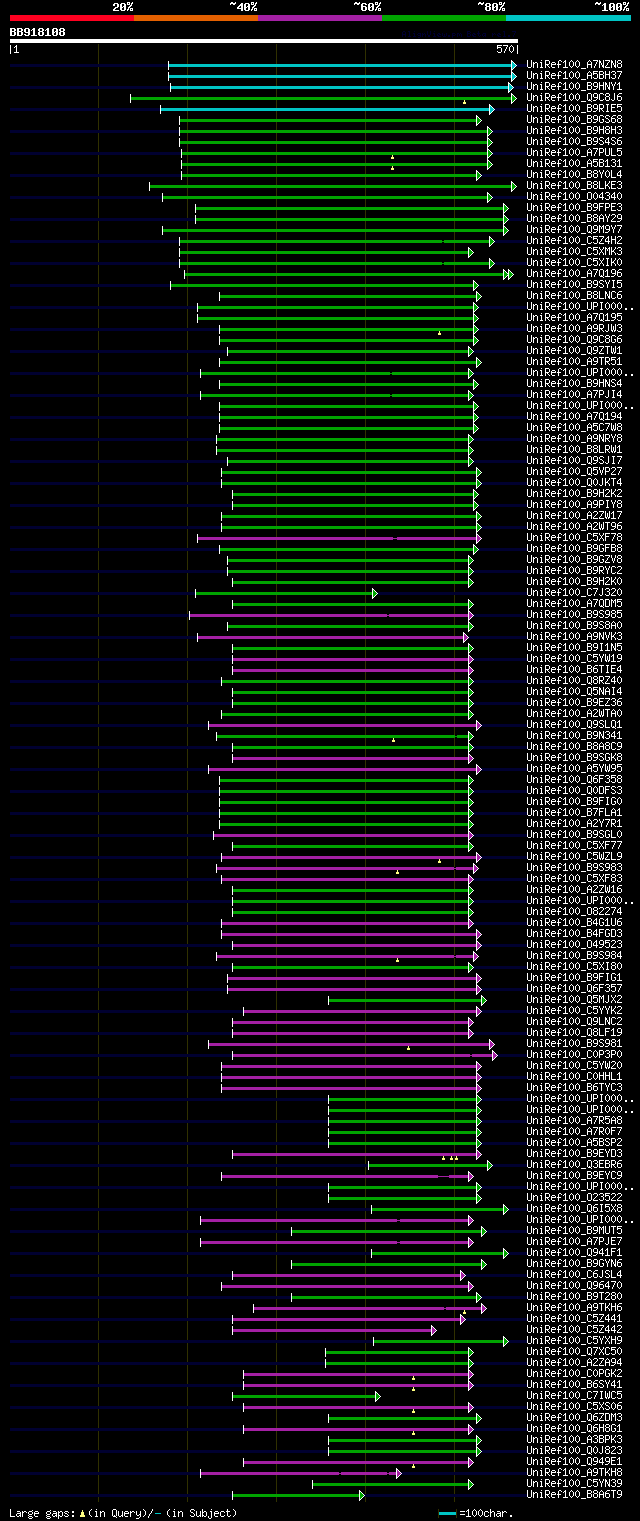Select the UniRef100_A7PUL5 label

572,152
